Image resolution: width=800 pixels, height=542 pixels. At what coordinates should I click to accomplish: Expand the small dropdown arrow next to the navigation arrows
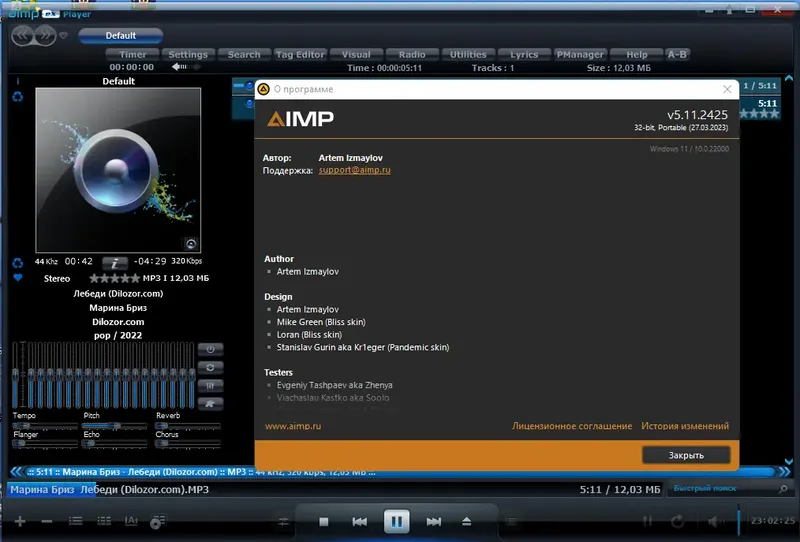[x=63, y=36]
